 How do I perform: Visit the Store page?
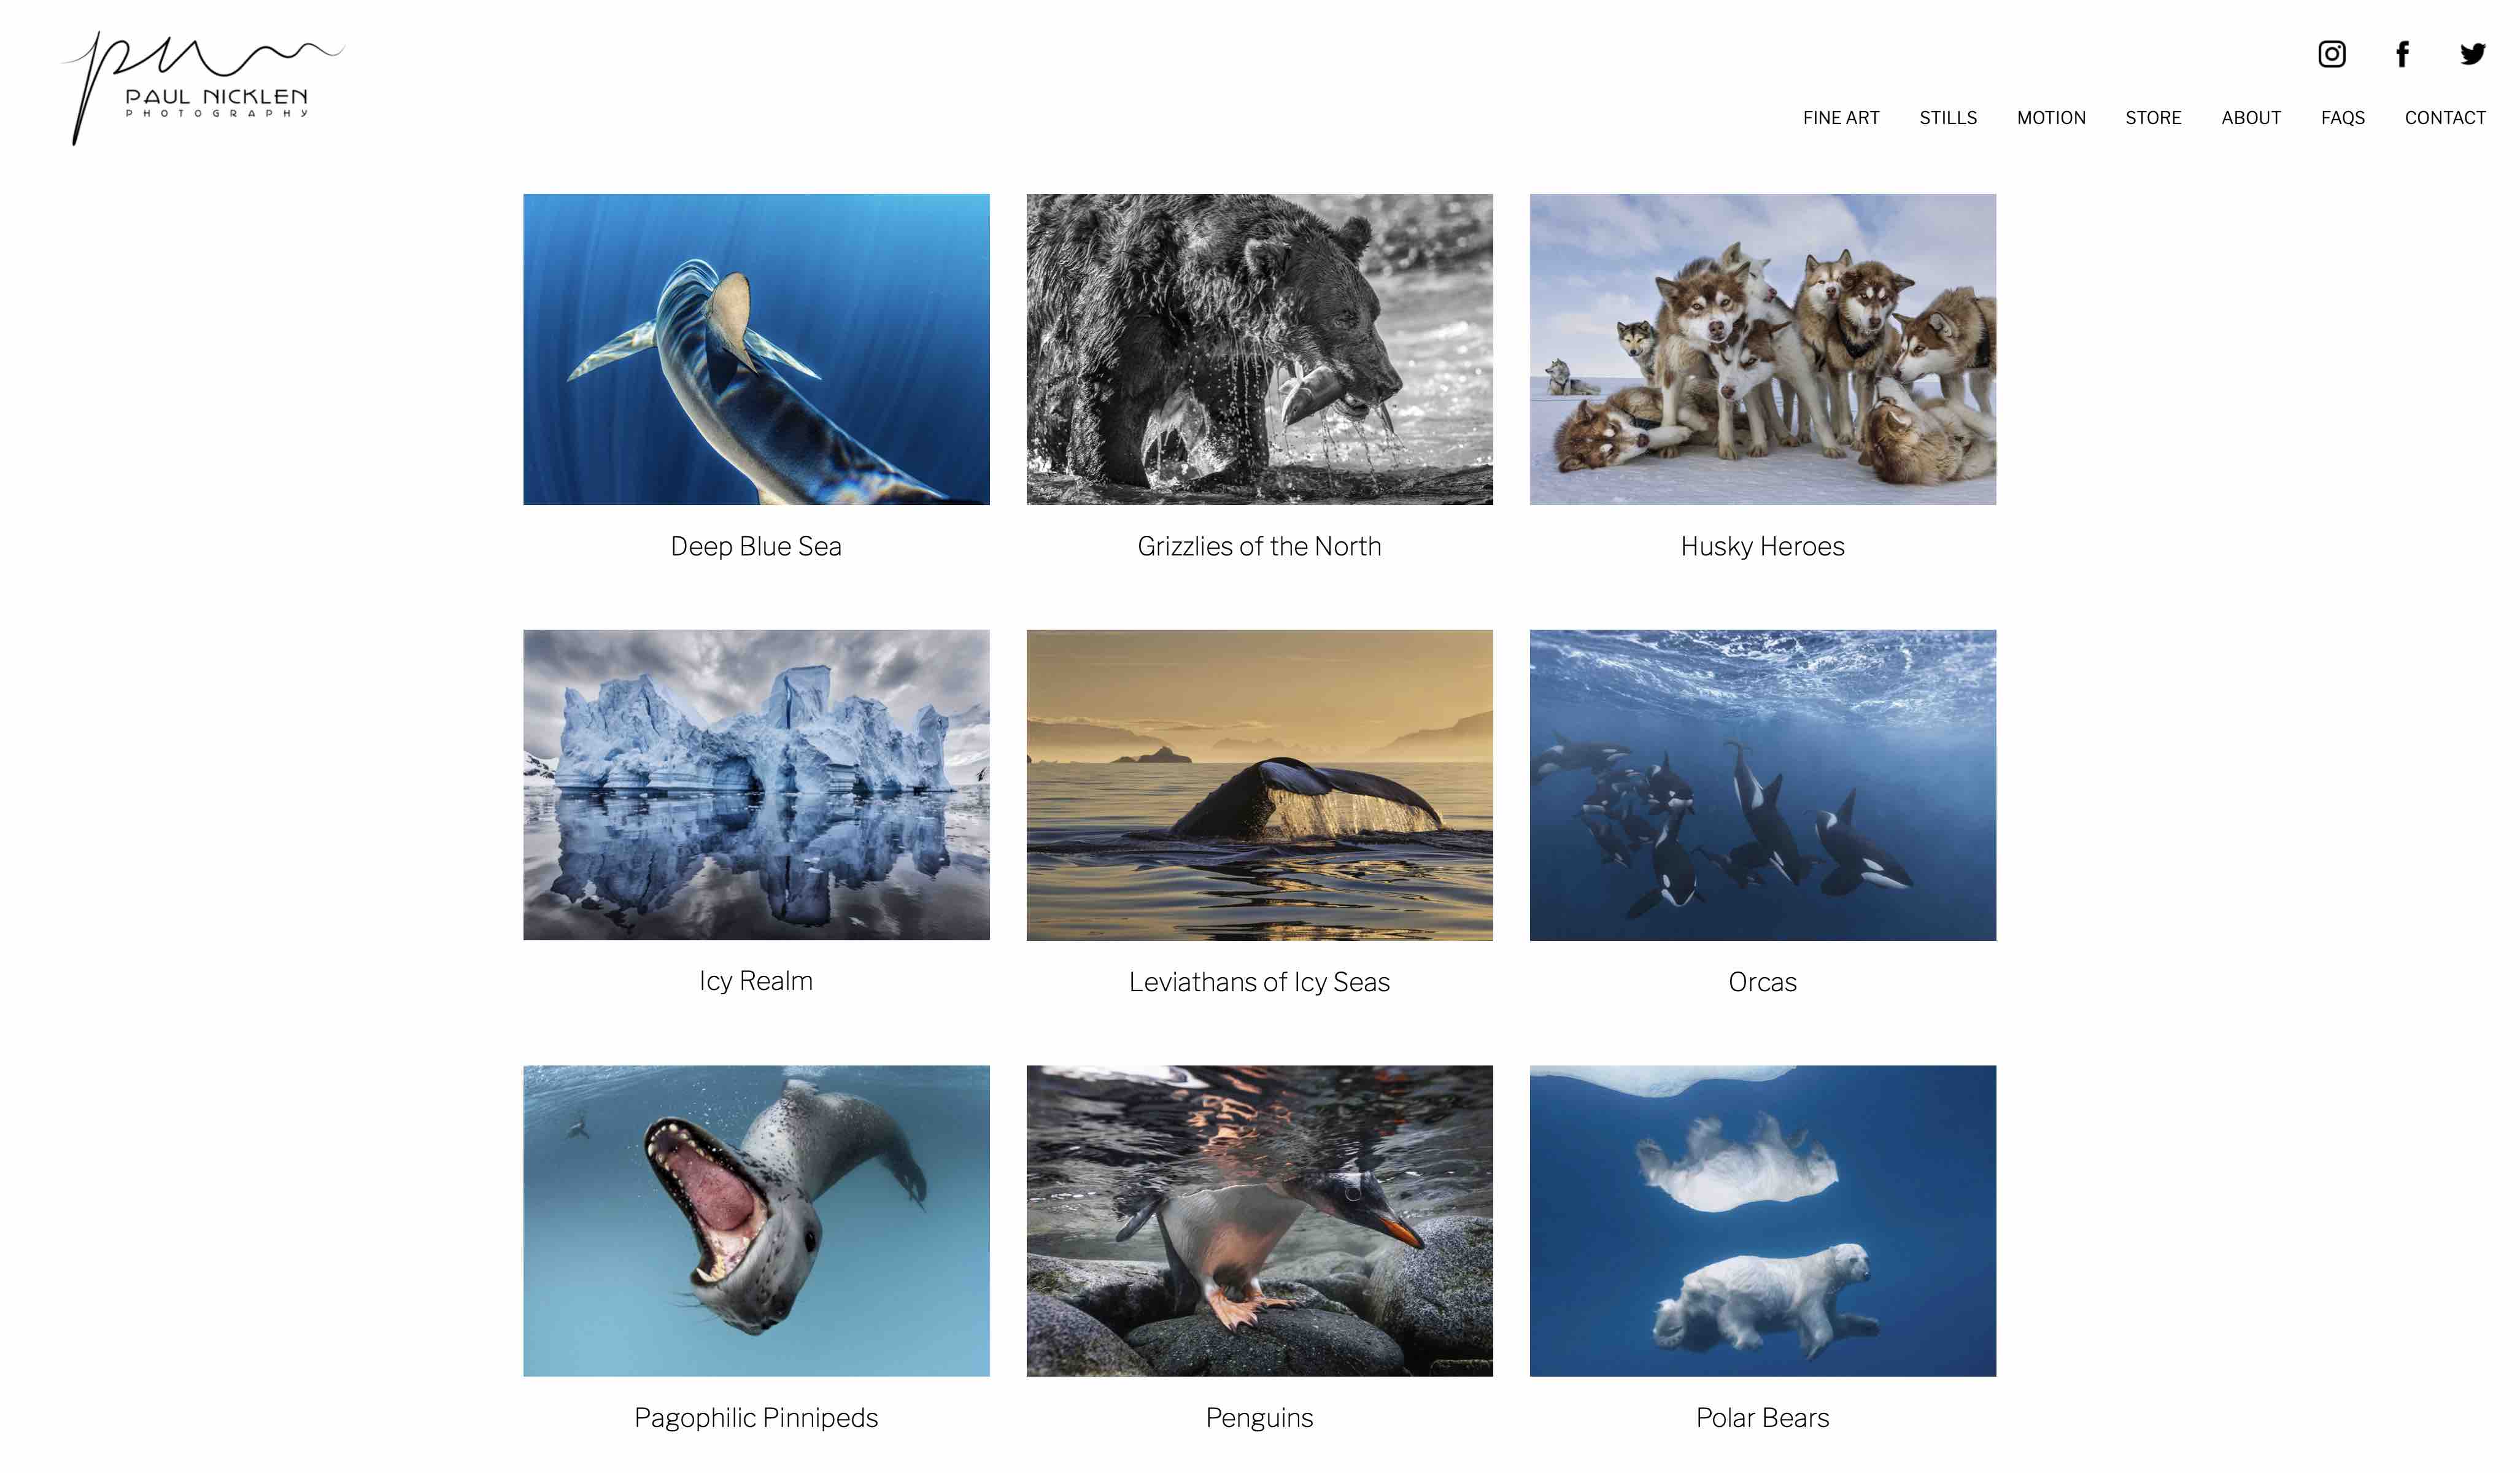2153,118
